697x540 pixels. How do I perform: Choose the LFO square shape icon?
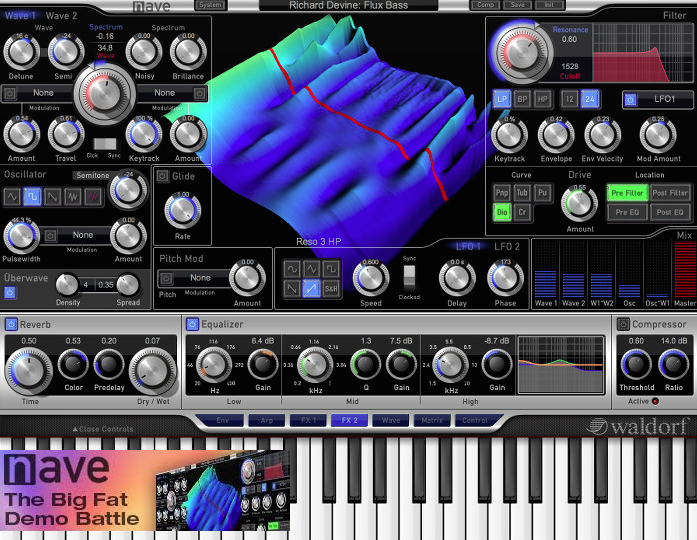click(x=332, y=269)
